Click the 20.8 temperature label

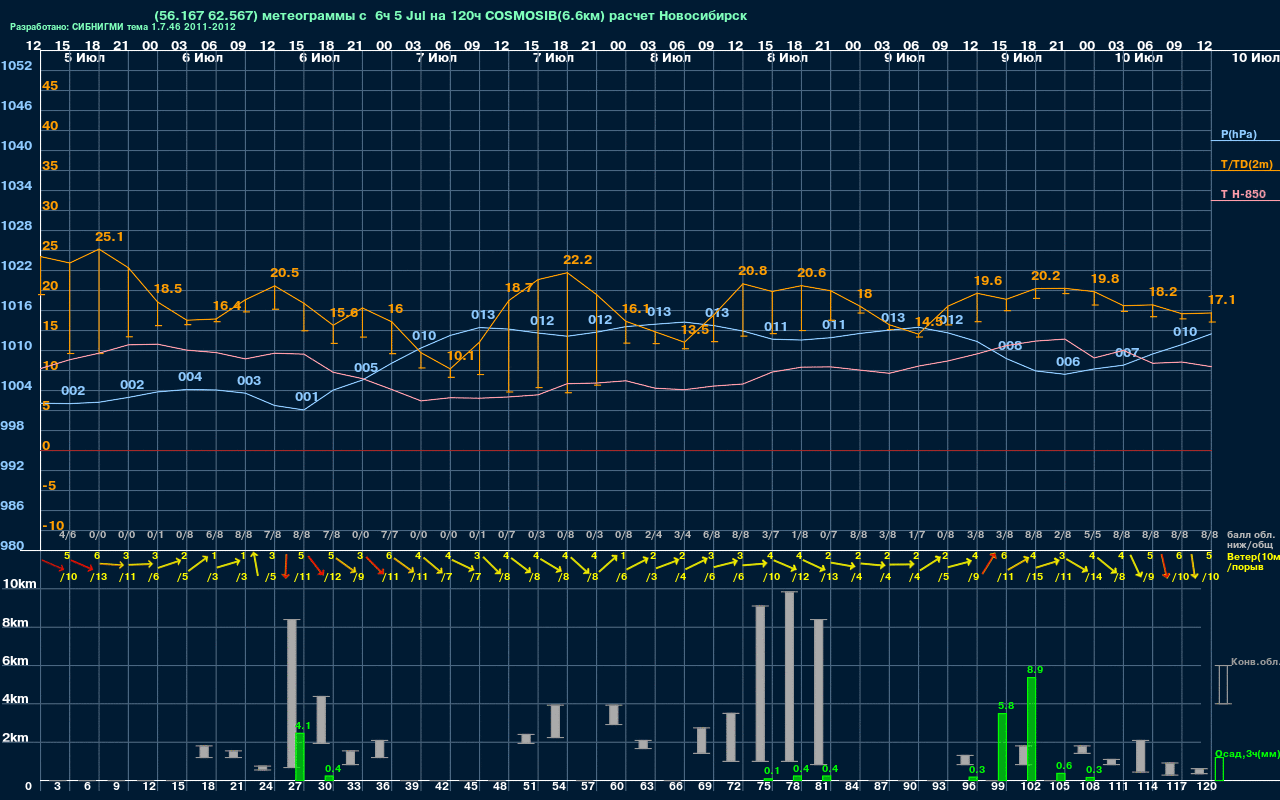click(752, 270)
